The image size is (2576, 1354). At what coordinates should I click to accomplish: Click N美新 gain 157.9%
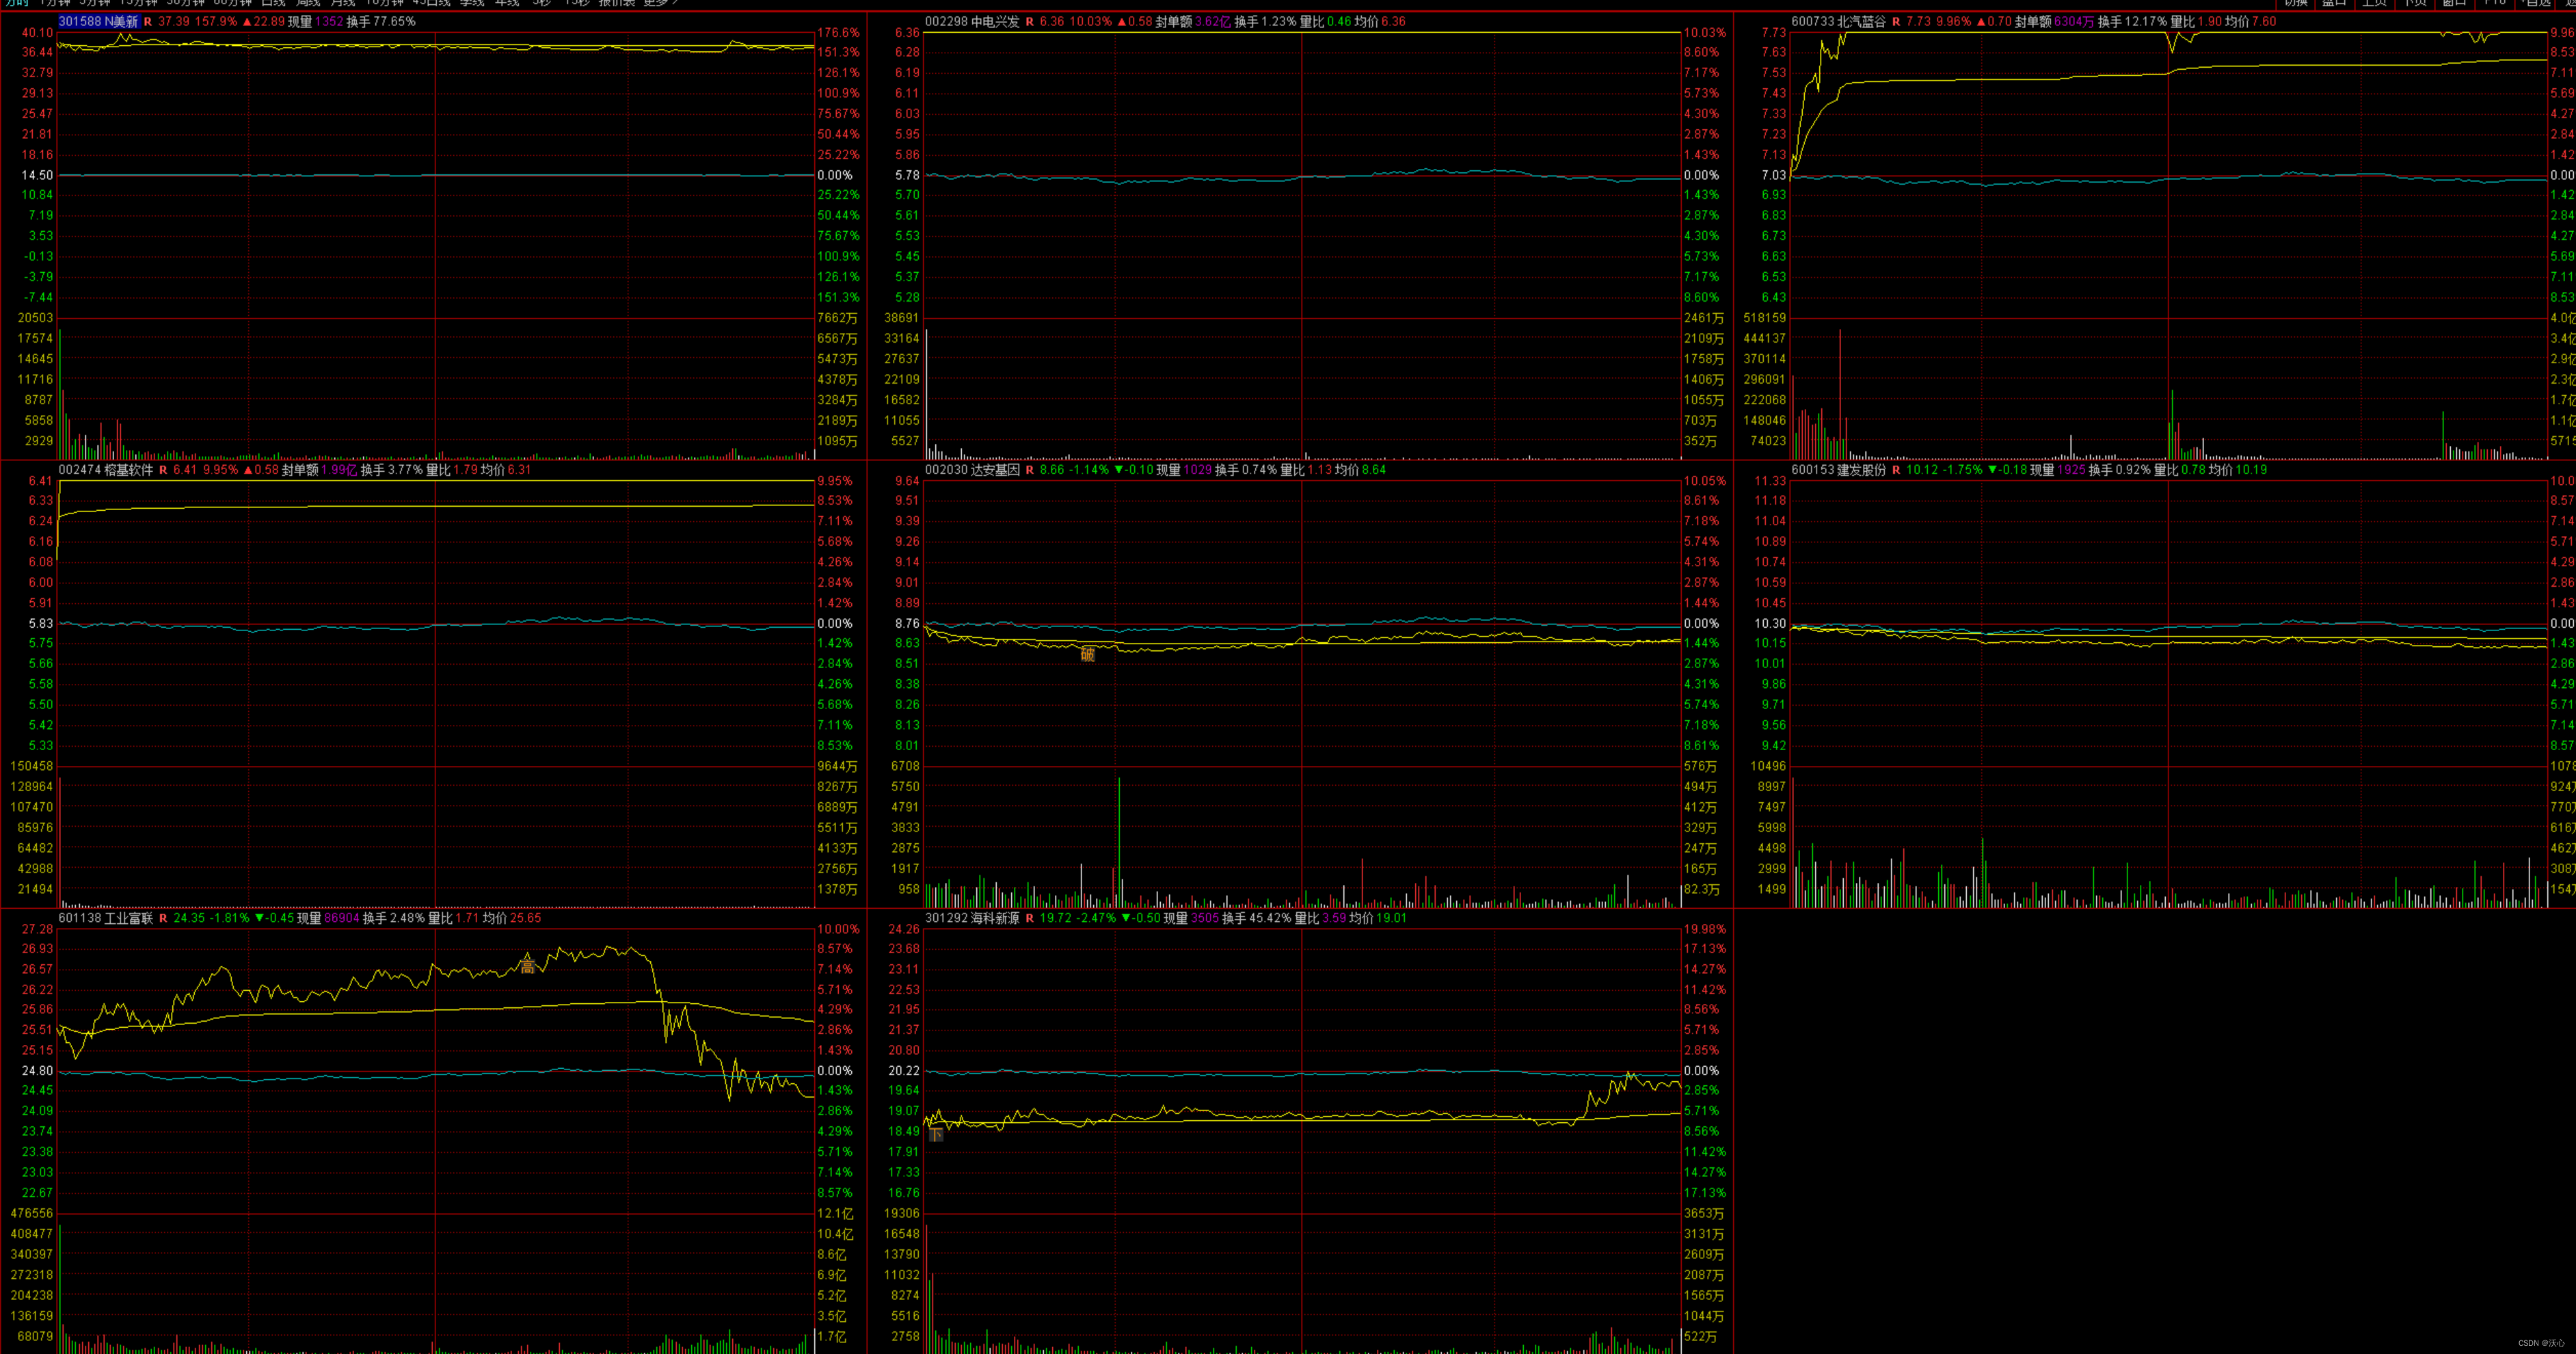click(216, 21)
